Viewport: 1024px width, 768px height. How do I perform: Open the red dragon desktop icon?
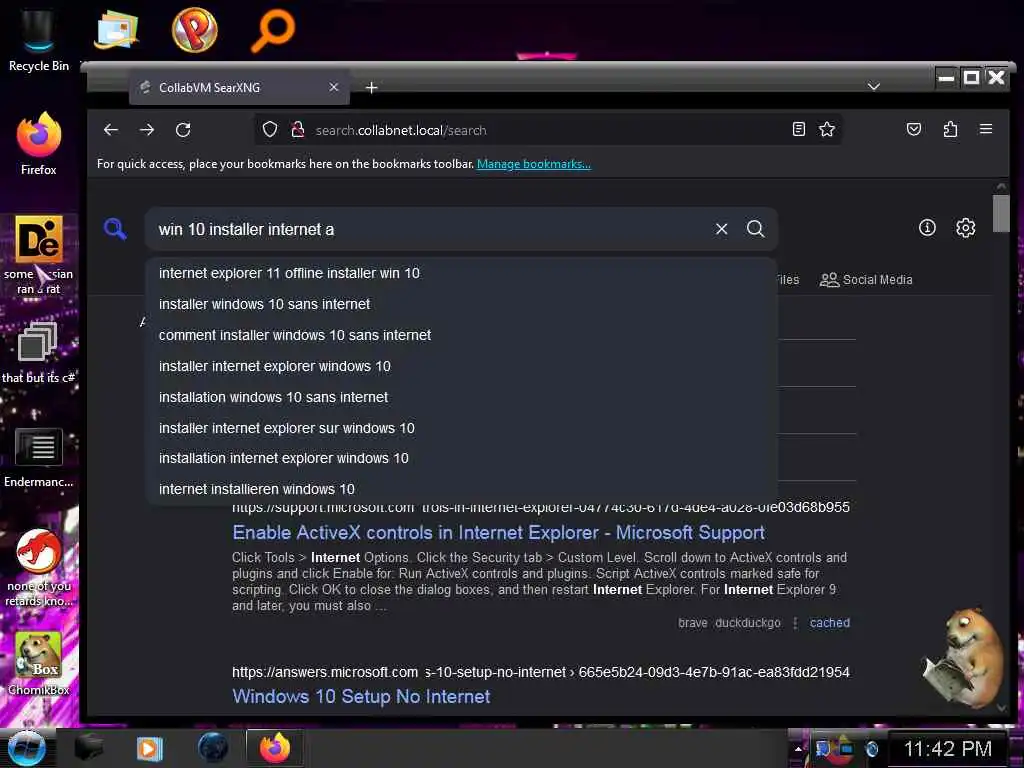pos(39,568)
